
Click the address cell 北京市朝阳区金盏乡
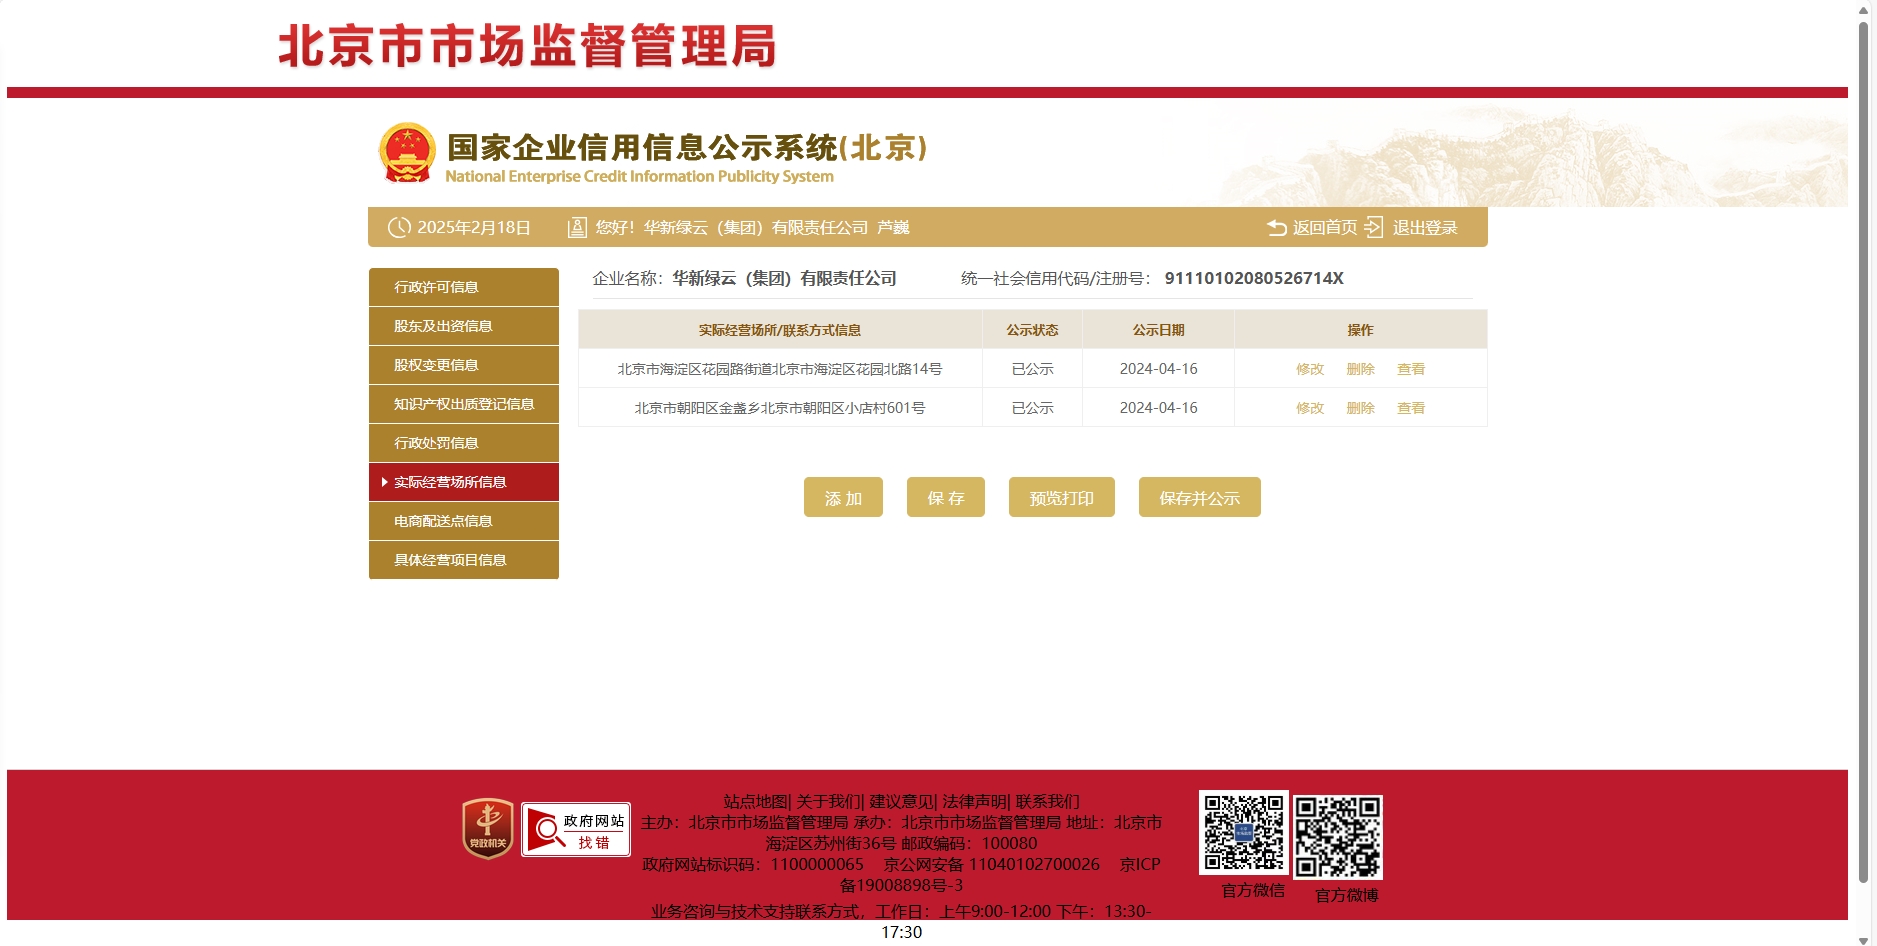pos(780,408)
